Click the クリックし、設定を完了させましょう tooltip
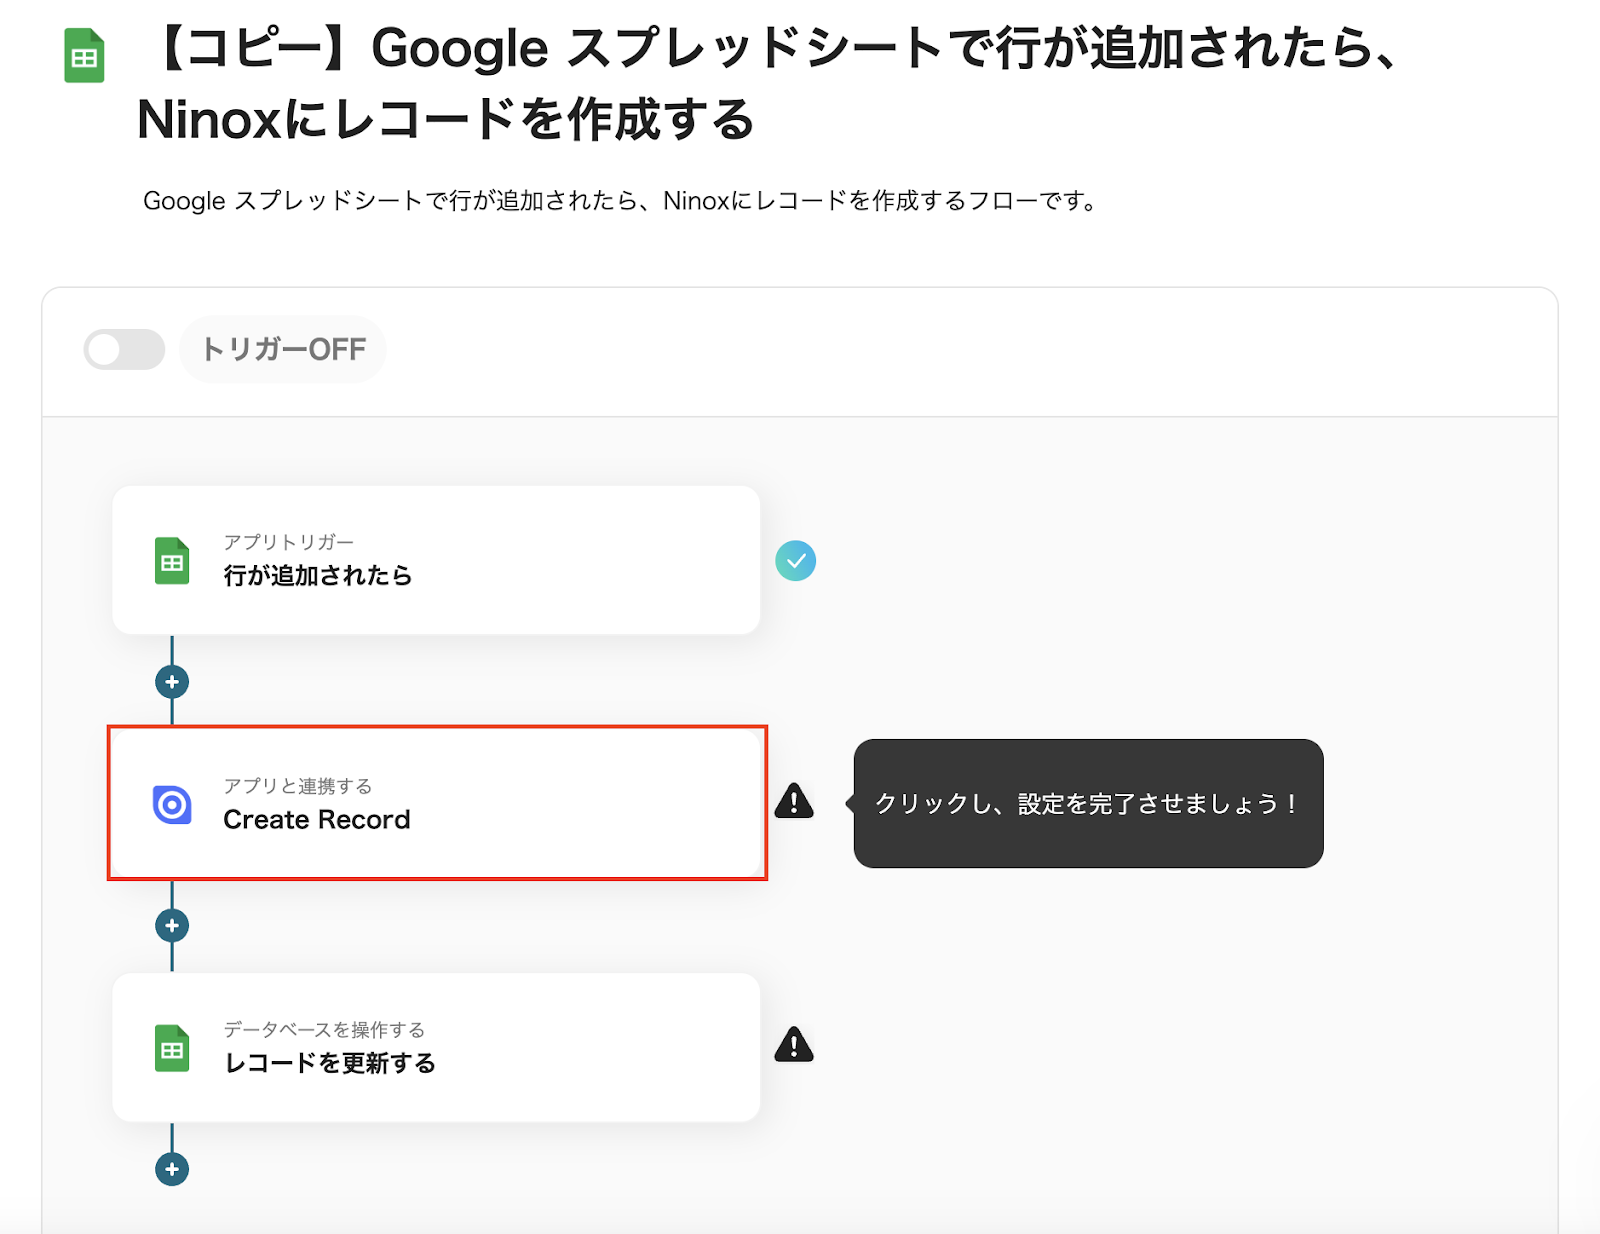 pyautogui.click(x=1087, y=803)
